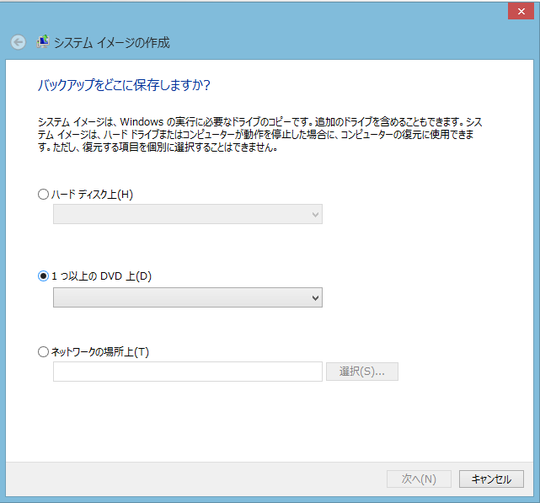Viewport: 540px width, 503px height.
Task: Click the back arrow button
Action: [18, 42]
